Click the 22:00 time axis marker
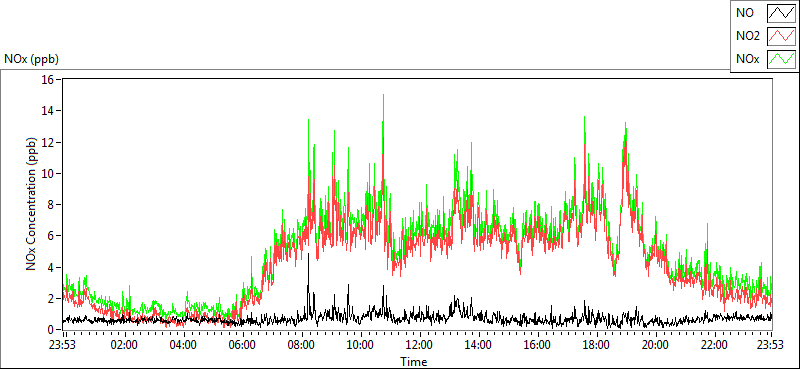Image resolution: width=800 pixels, height=369 pixels. tap(714, 344)
